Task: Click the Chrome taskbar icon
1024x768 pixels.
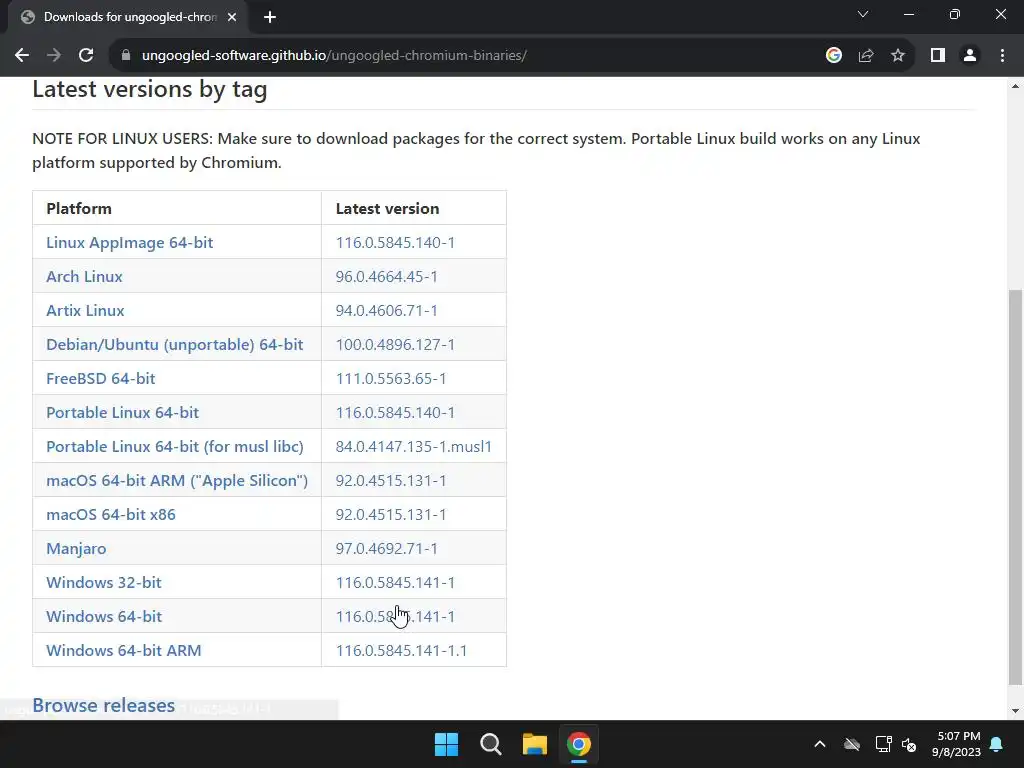Action: tap(579, 744)
